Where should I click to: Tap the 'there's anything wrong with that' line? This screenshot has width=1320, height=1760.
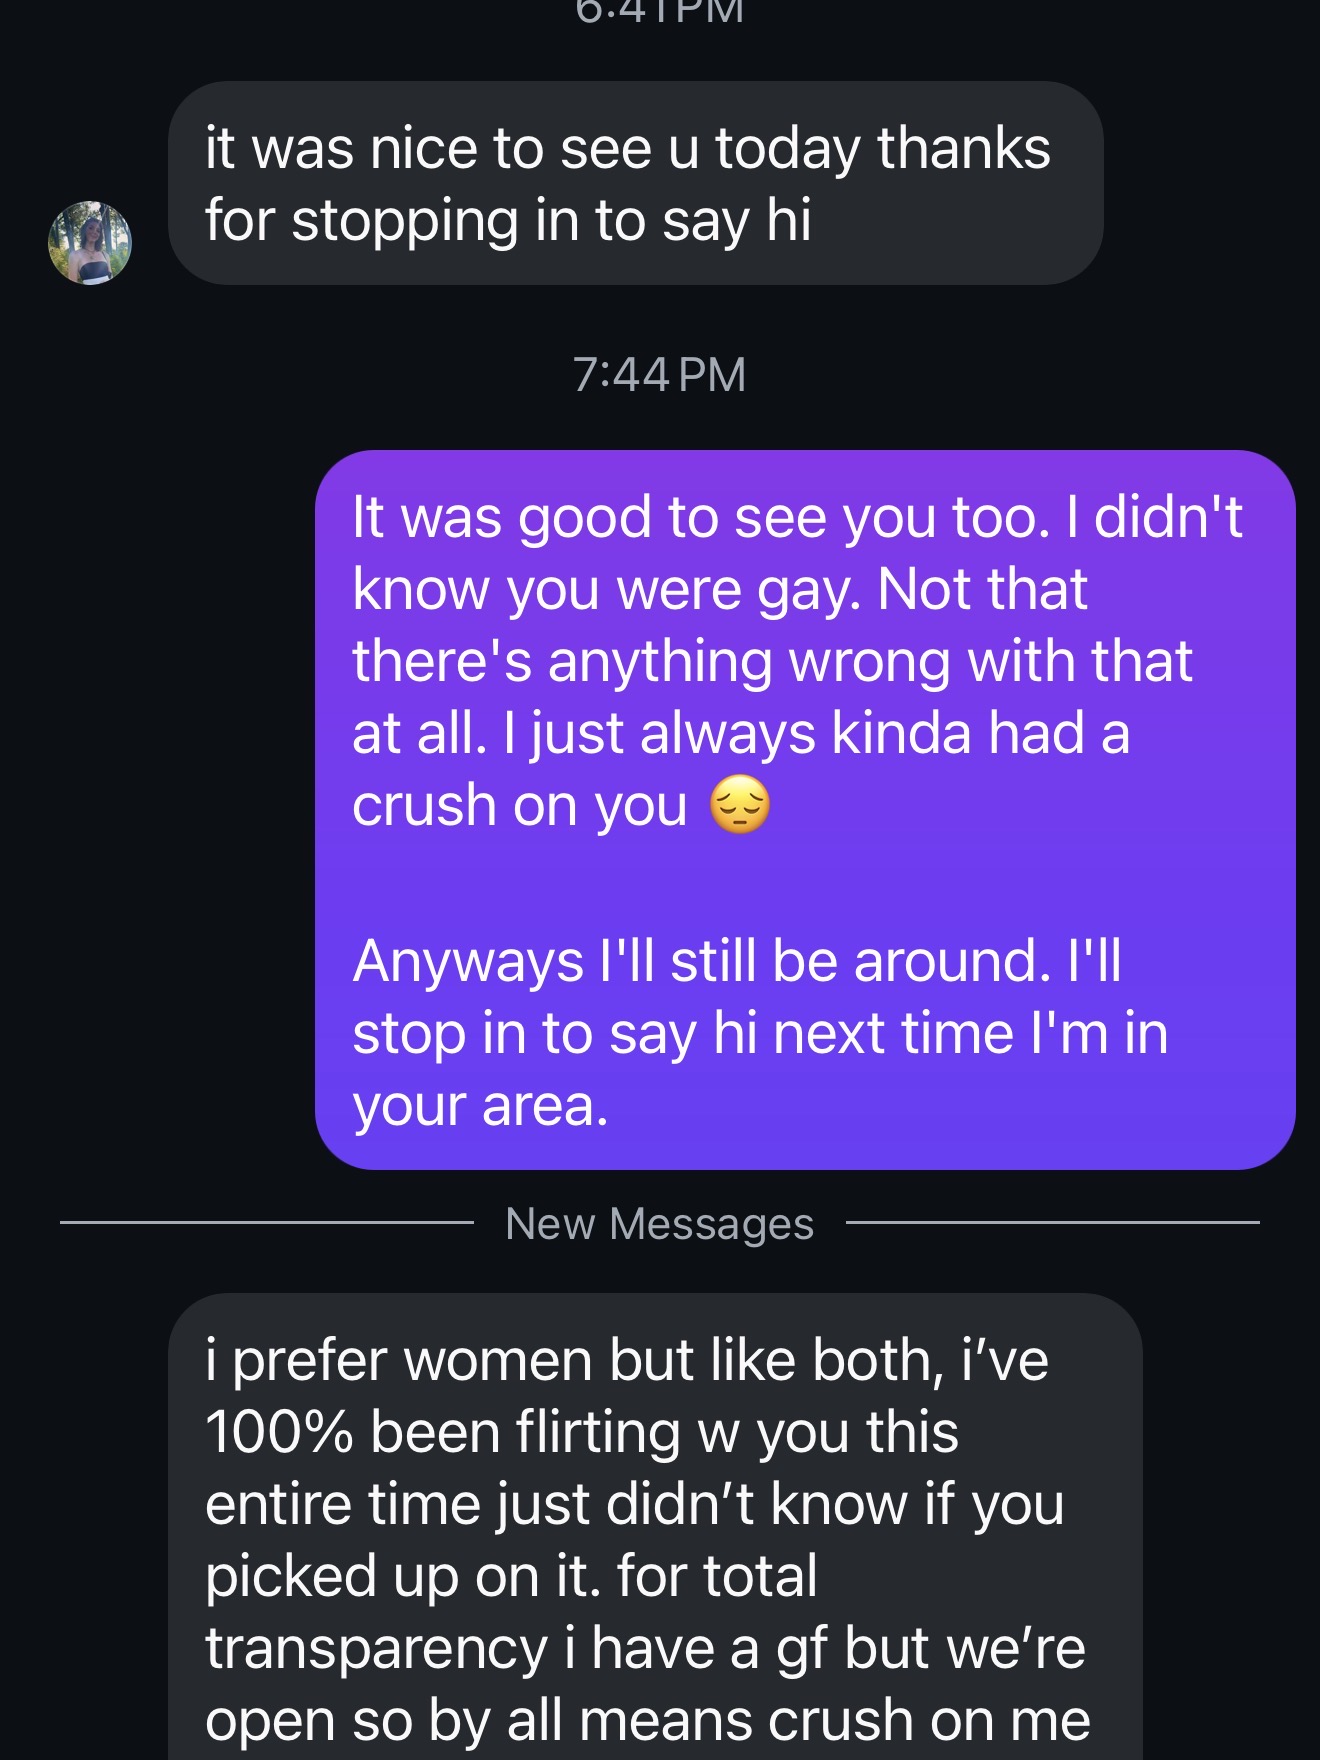(772, 662)
